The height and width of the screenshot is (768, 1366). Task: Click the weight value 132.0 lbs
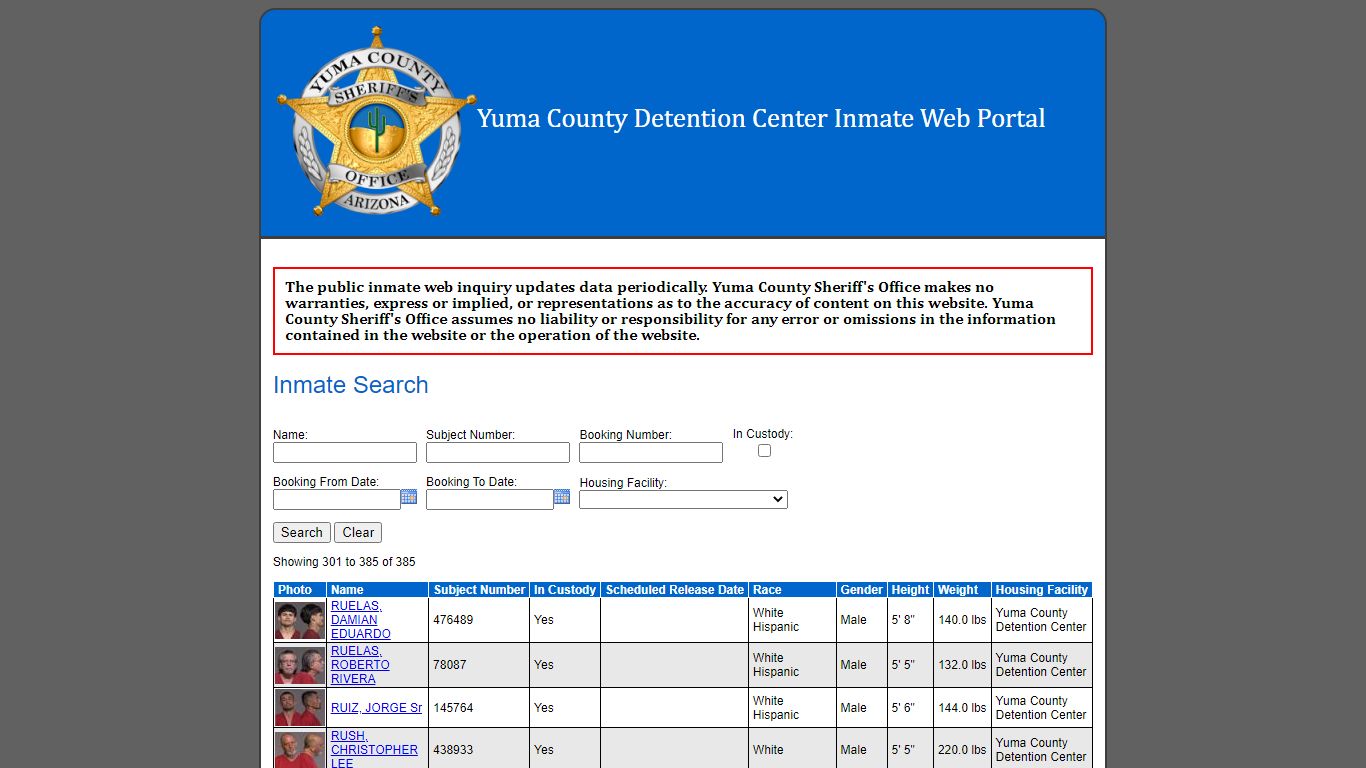pyautogui.click(x=962, y=665)
